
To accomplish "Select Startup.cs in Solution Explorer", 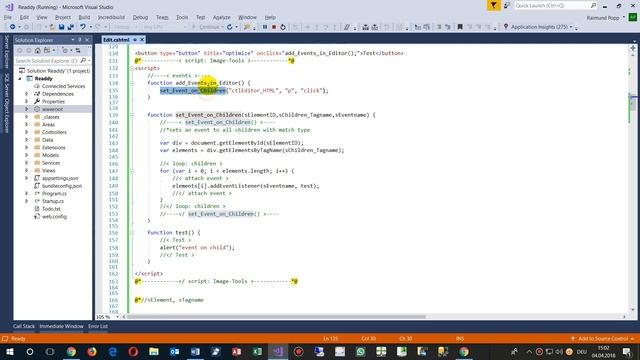I will click(x=53, y=201).
